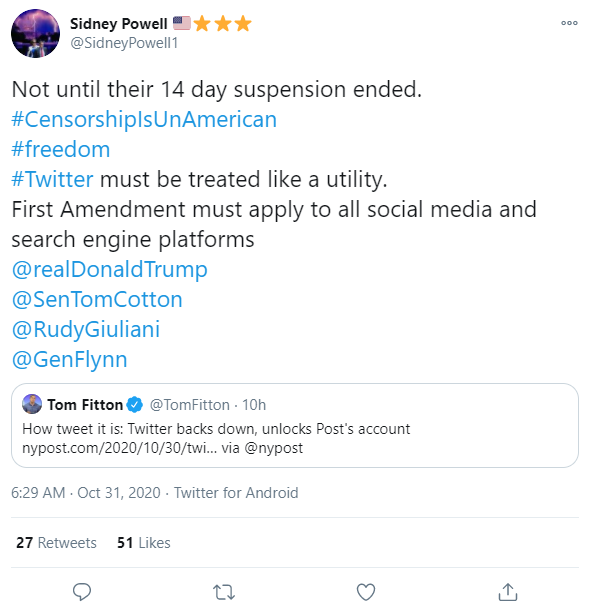The width and height of the screenshot is (594, 613).
Task: Click Tom Fitton's blue verified badge
Action: 135,405
